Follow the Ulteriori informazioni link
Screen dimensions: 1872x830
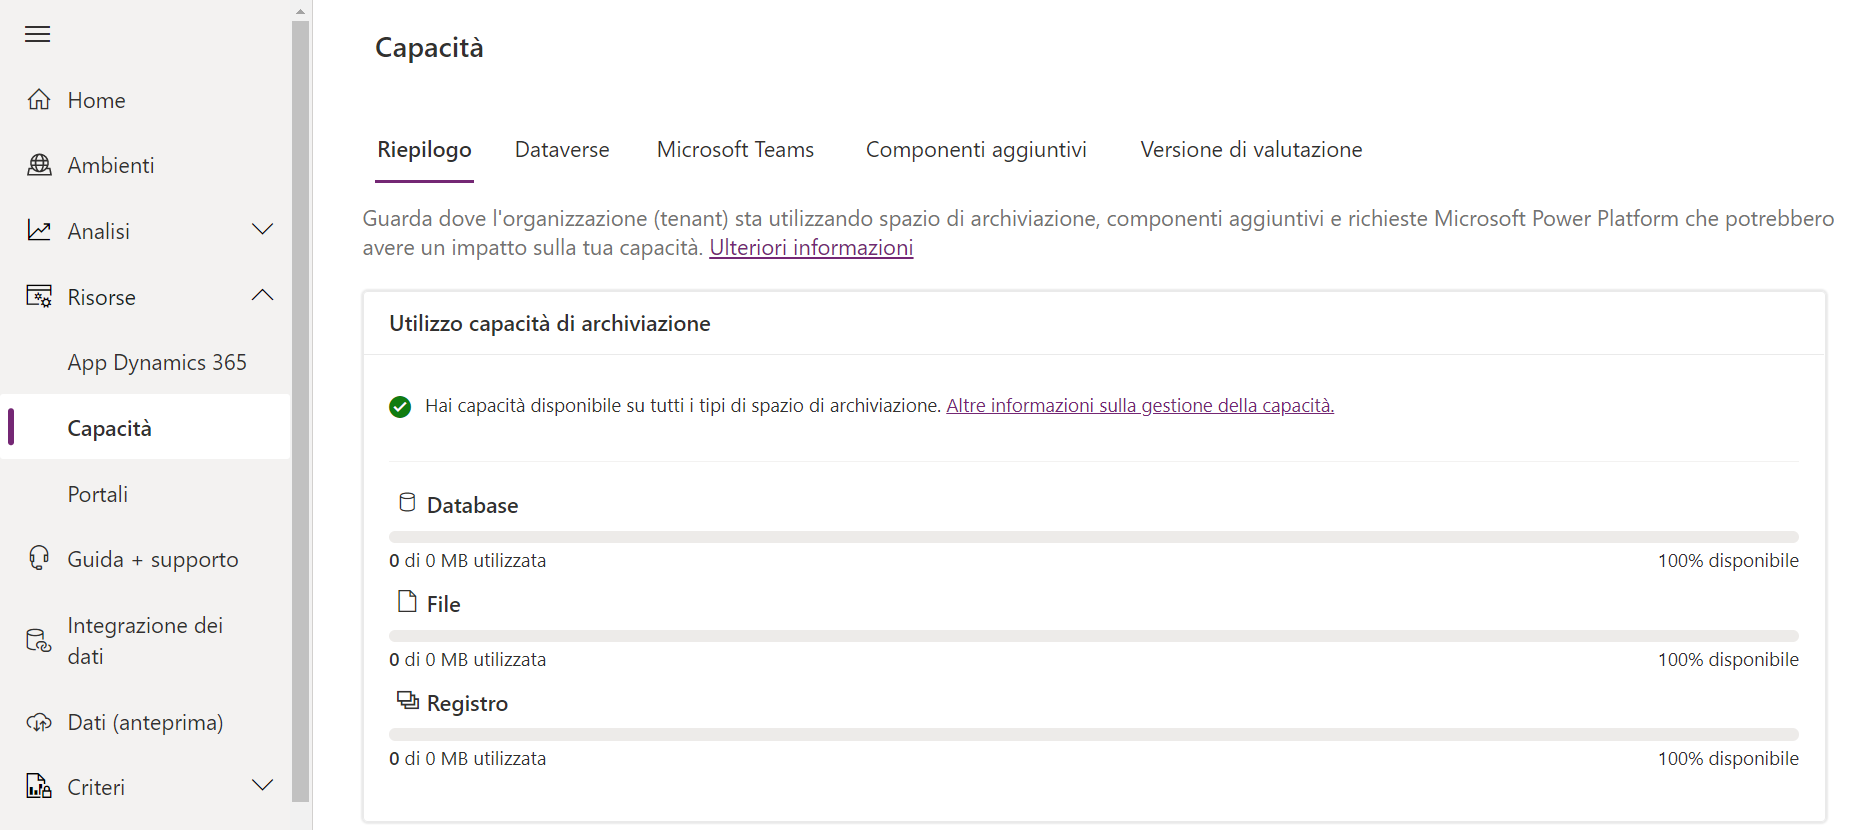[x=811, y=248]
